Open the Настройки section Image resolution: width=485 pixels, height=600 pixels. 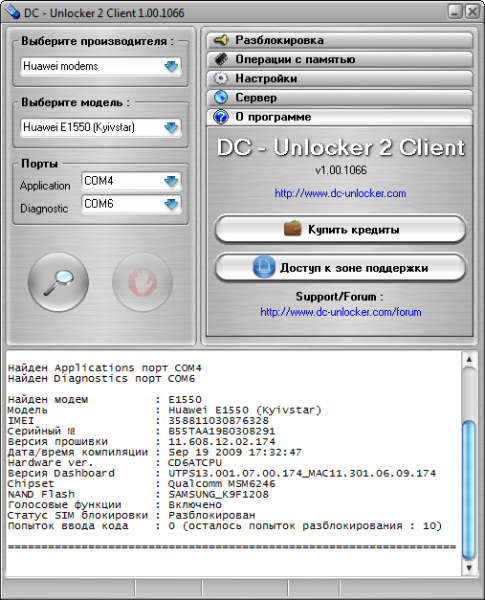340,78
